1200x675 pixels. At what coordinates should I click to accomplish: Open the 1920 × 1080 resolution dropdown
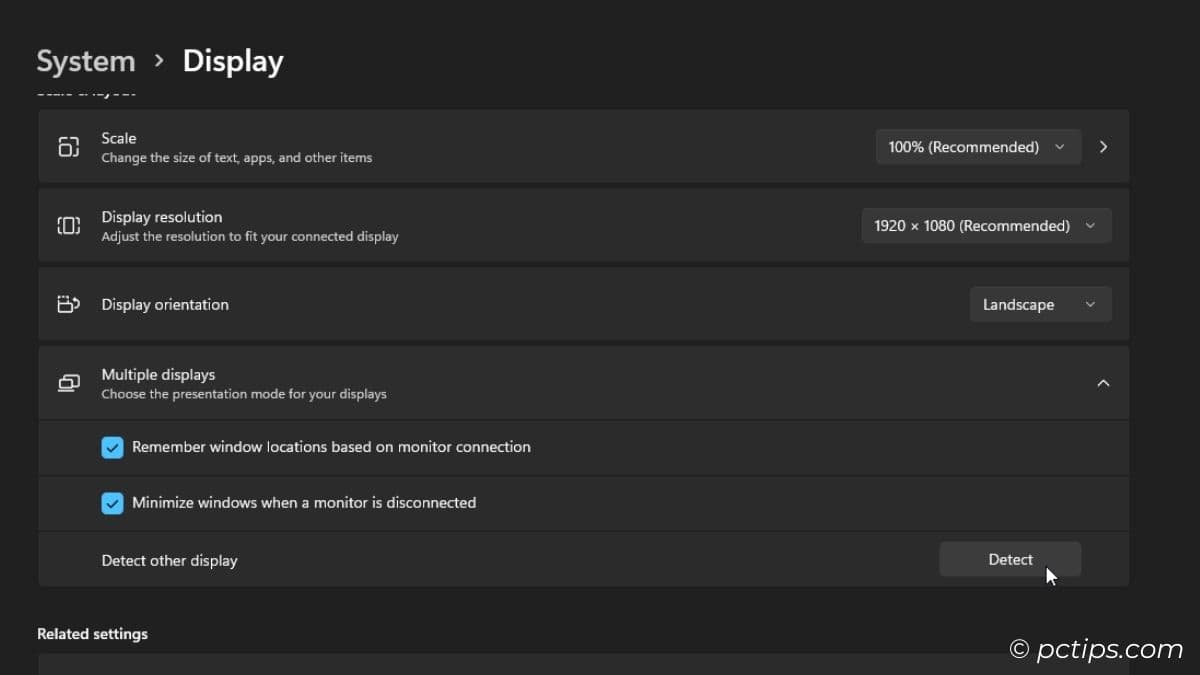pos(985,226)
